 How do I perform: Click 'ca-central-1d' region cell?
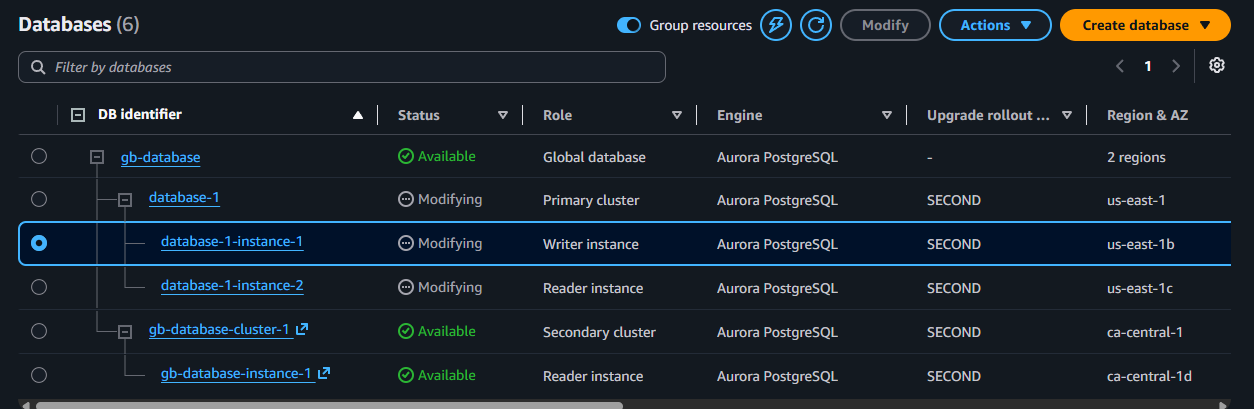click(x=1149, y=376)
